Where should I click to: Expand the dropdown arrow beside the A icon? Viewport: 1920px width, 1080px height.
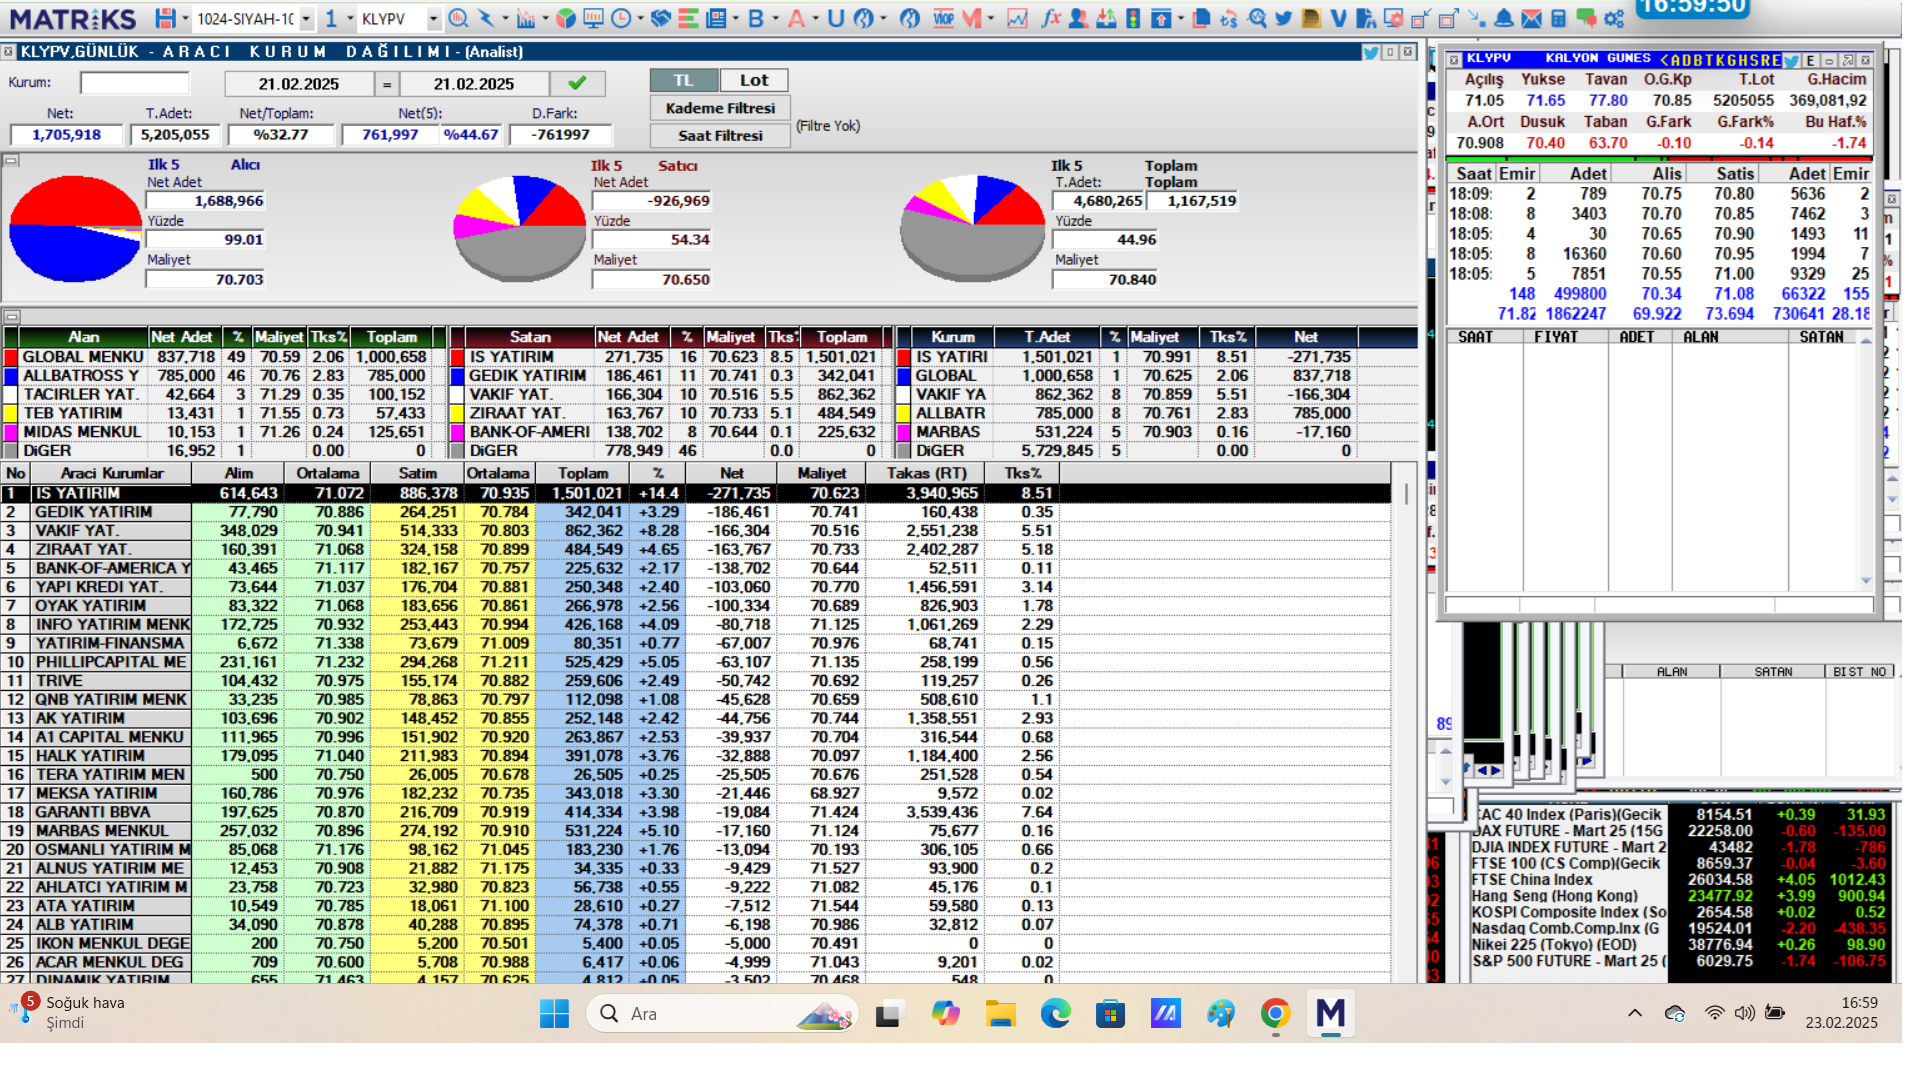click(815, 19)
